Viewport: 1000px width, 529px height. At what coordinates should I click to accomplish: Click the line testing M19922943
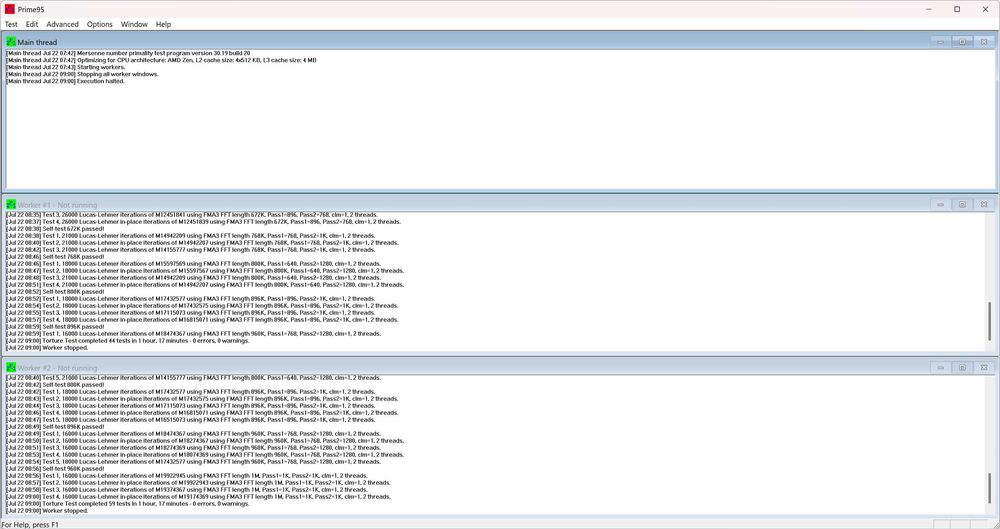pos(198,482)
